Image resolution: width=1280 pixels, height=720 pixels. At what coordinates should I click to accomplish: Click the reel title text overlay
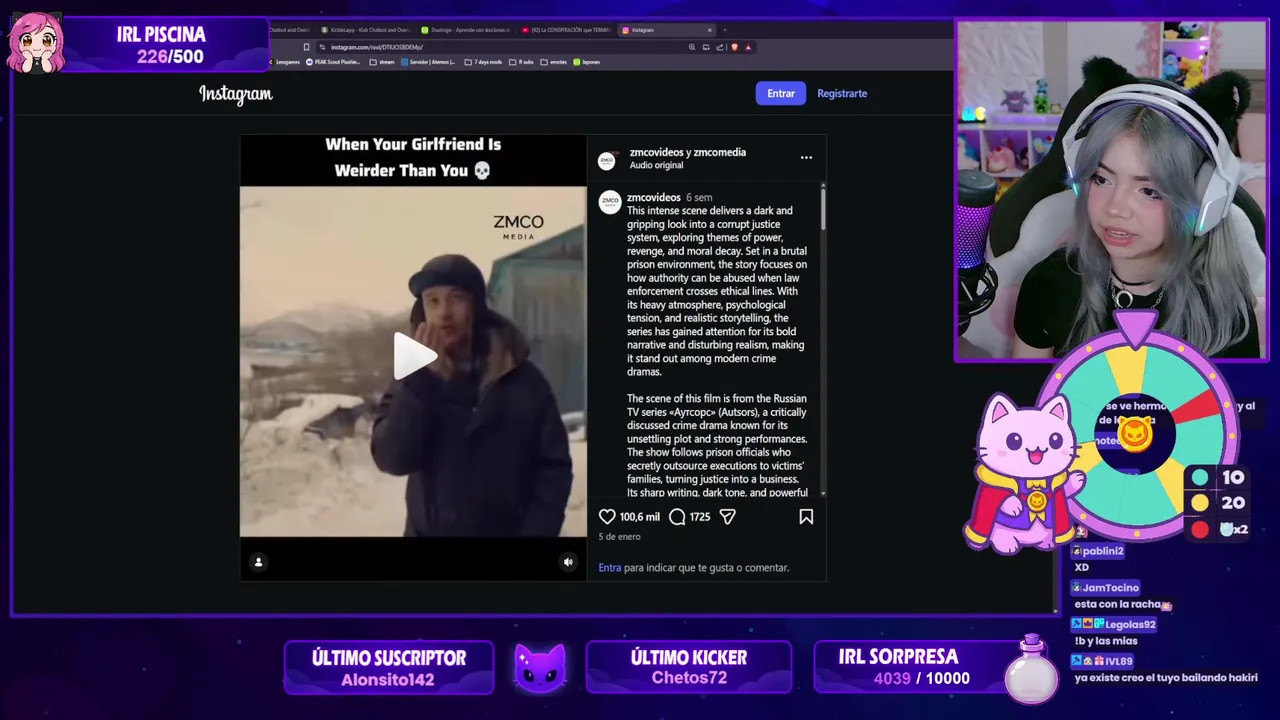[413, 157]
